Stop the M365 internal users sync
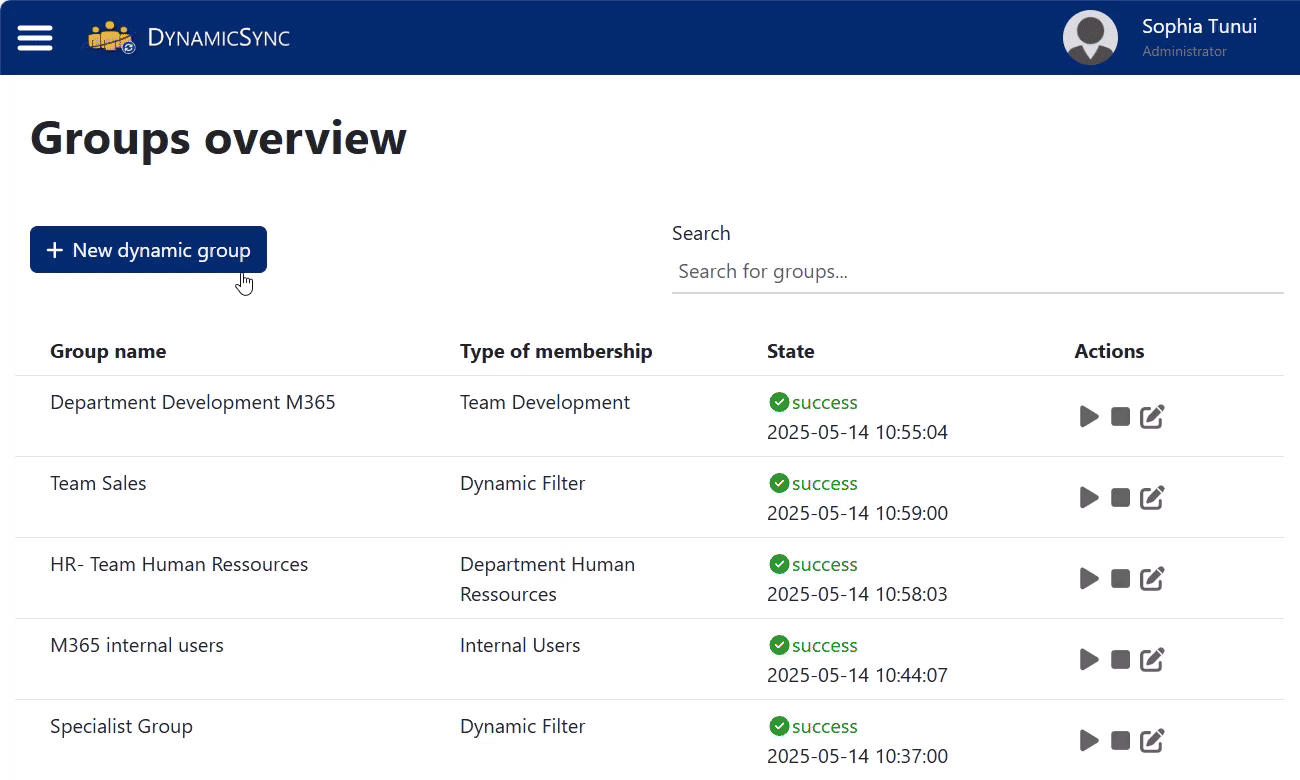The width and height of the screenshot is (1300, 780). 1120,659
